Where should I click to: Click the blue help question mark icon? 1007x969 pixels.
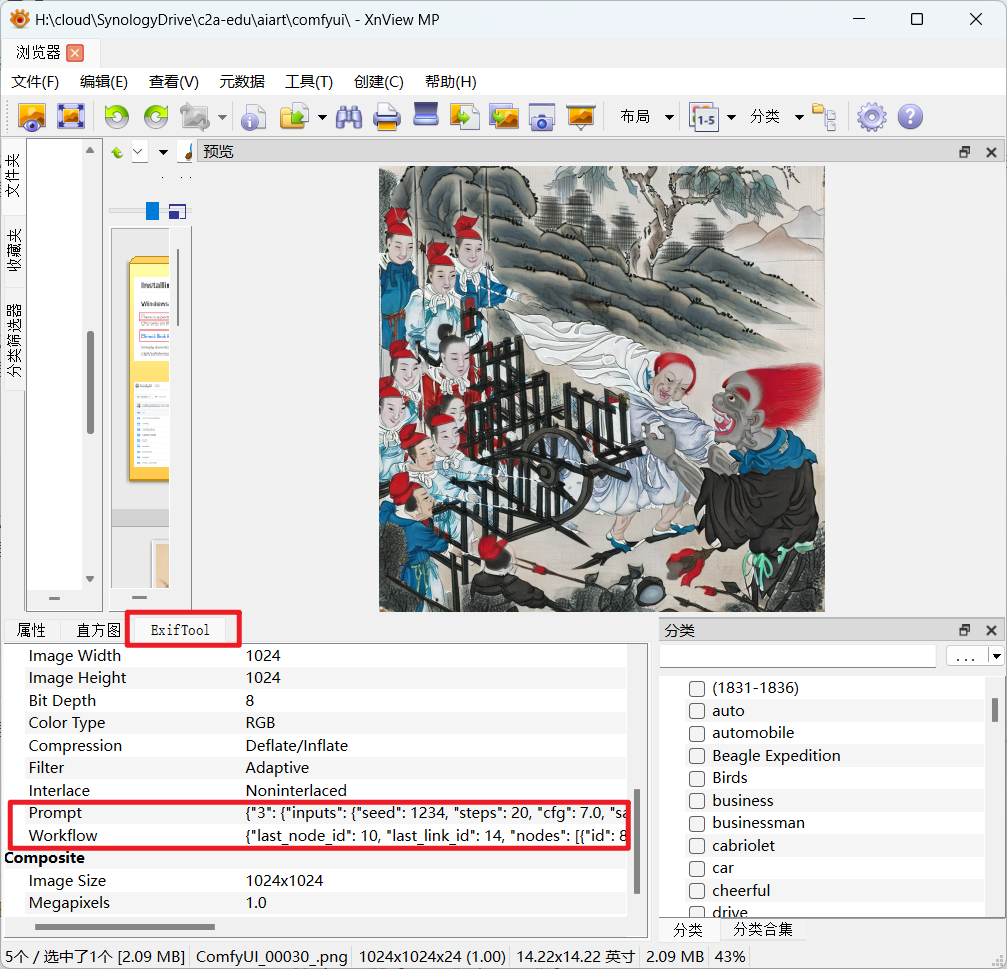(910, 117)
